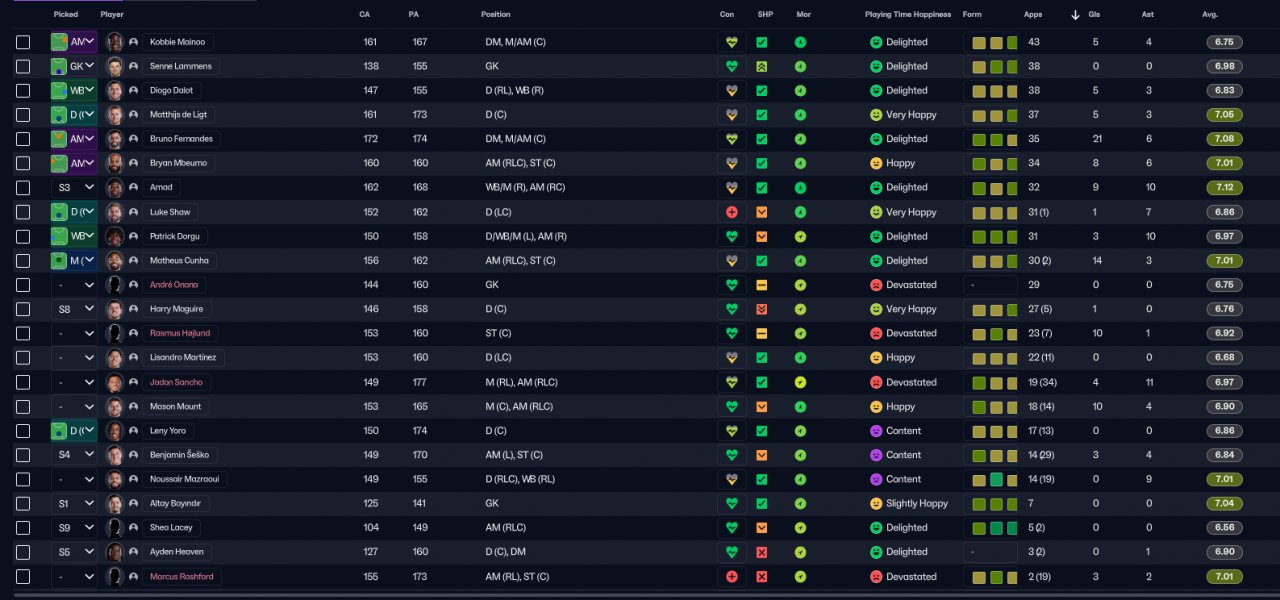Click Shea Lacey's 6.56 average rating badge
Screen dimensions: 1280x600
tap(1224, 527)
